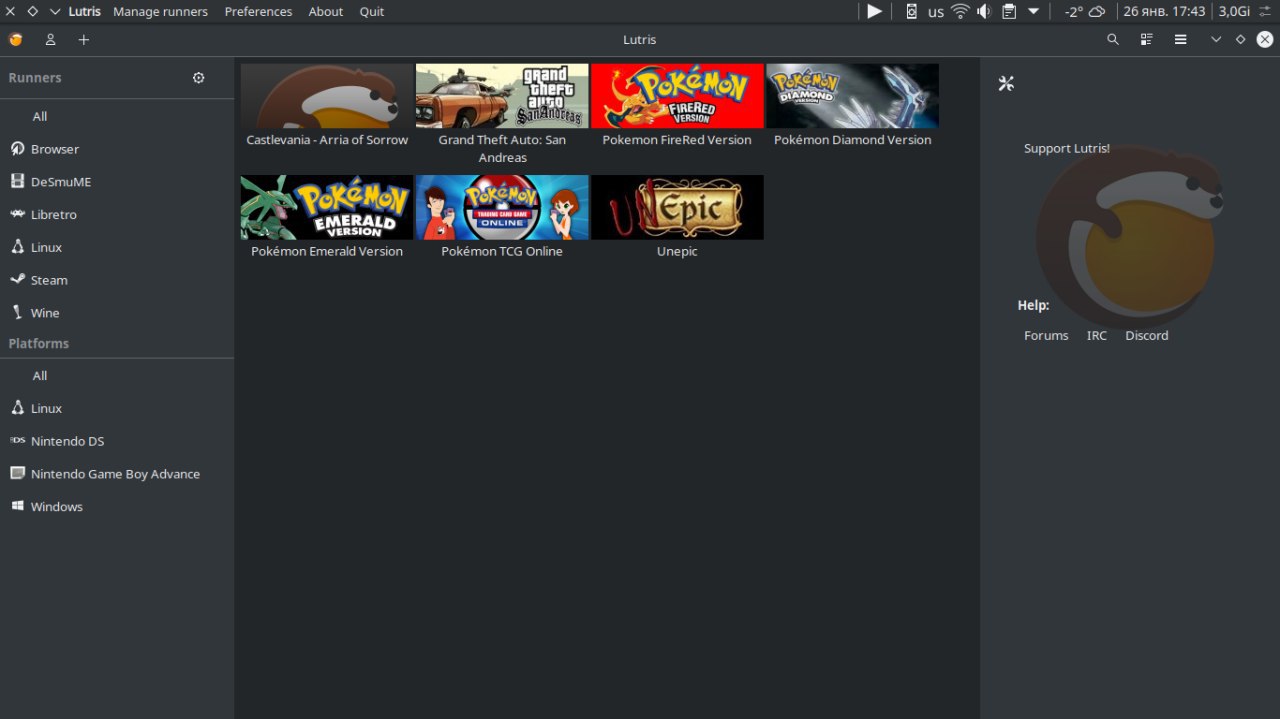Filter by Nintendo Game Boy Advance platform

(117, 474)
